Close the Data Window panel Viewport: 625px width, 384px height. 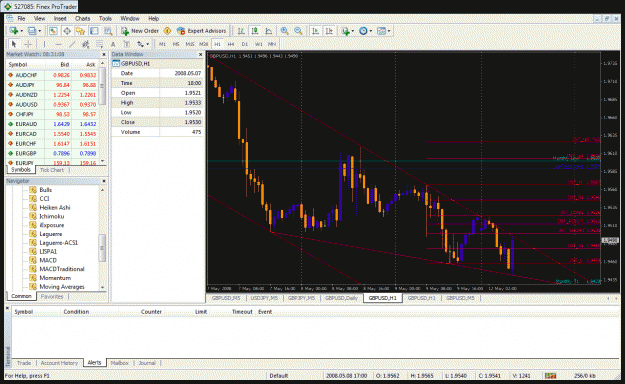coord(200,54)
